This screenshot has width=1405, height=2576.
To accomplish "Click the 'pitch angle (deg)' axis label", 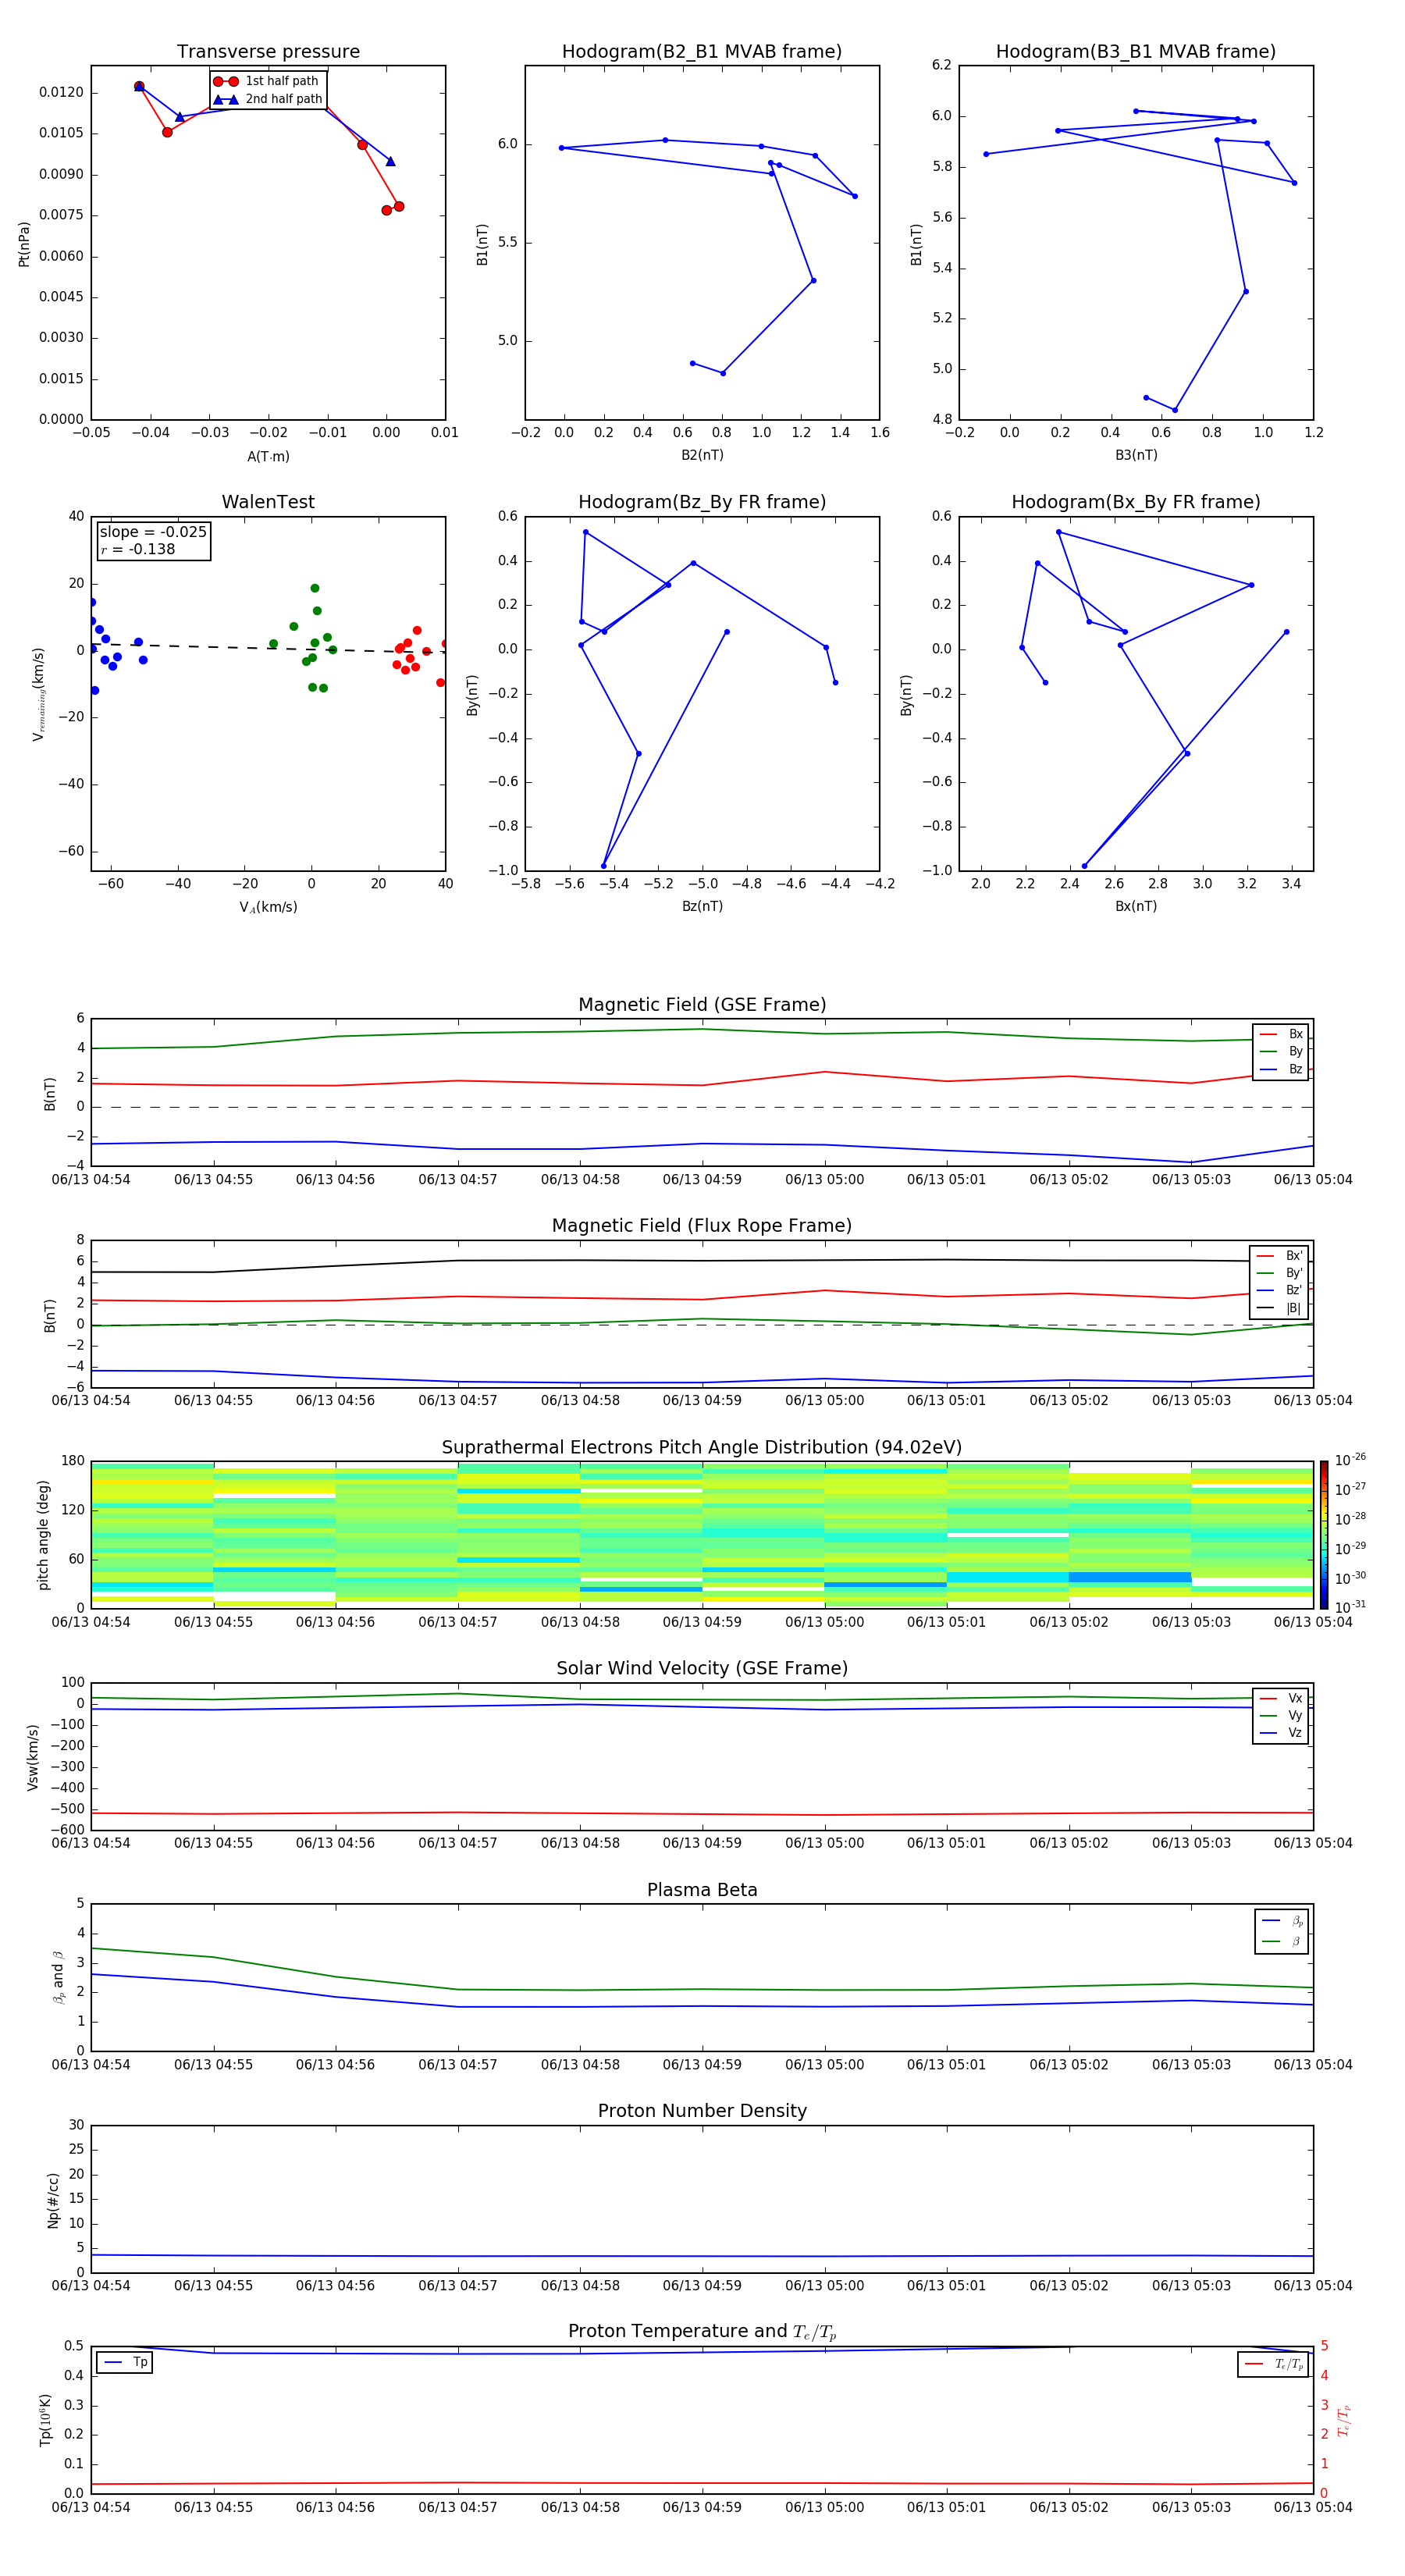I will (x=43, y=1535).
